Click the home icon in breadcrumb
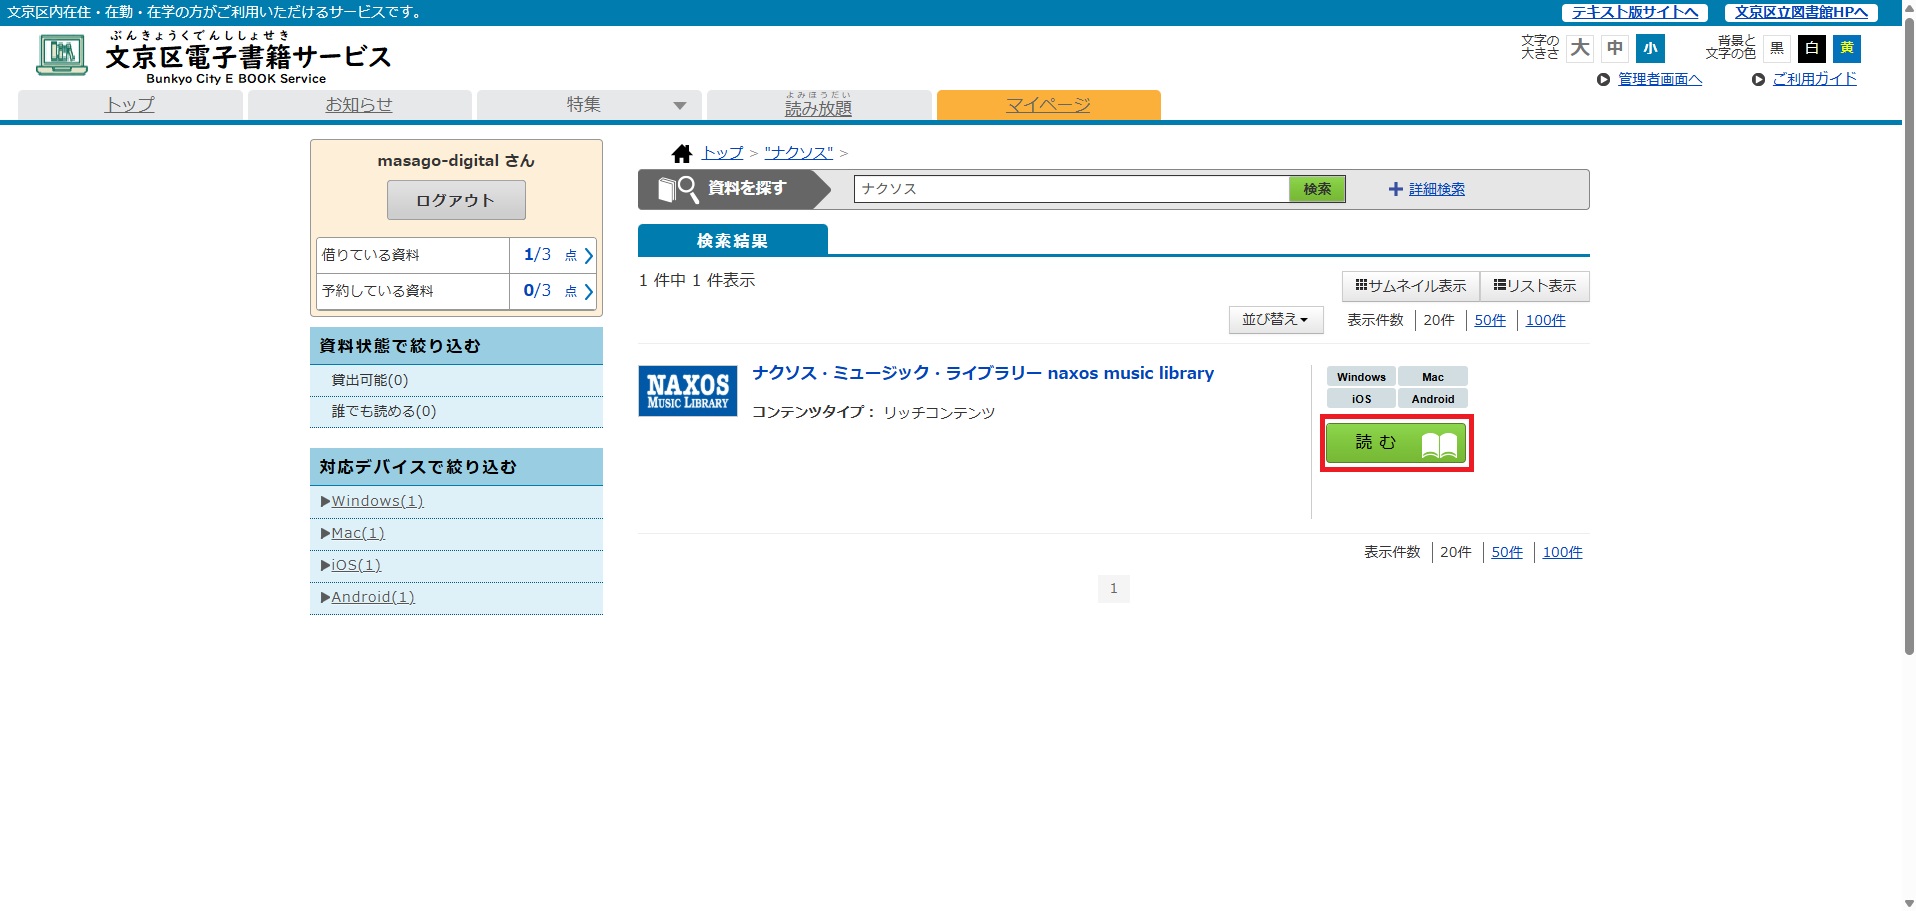This screenshot has width=1916, height=911. (682, 153)
